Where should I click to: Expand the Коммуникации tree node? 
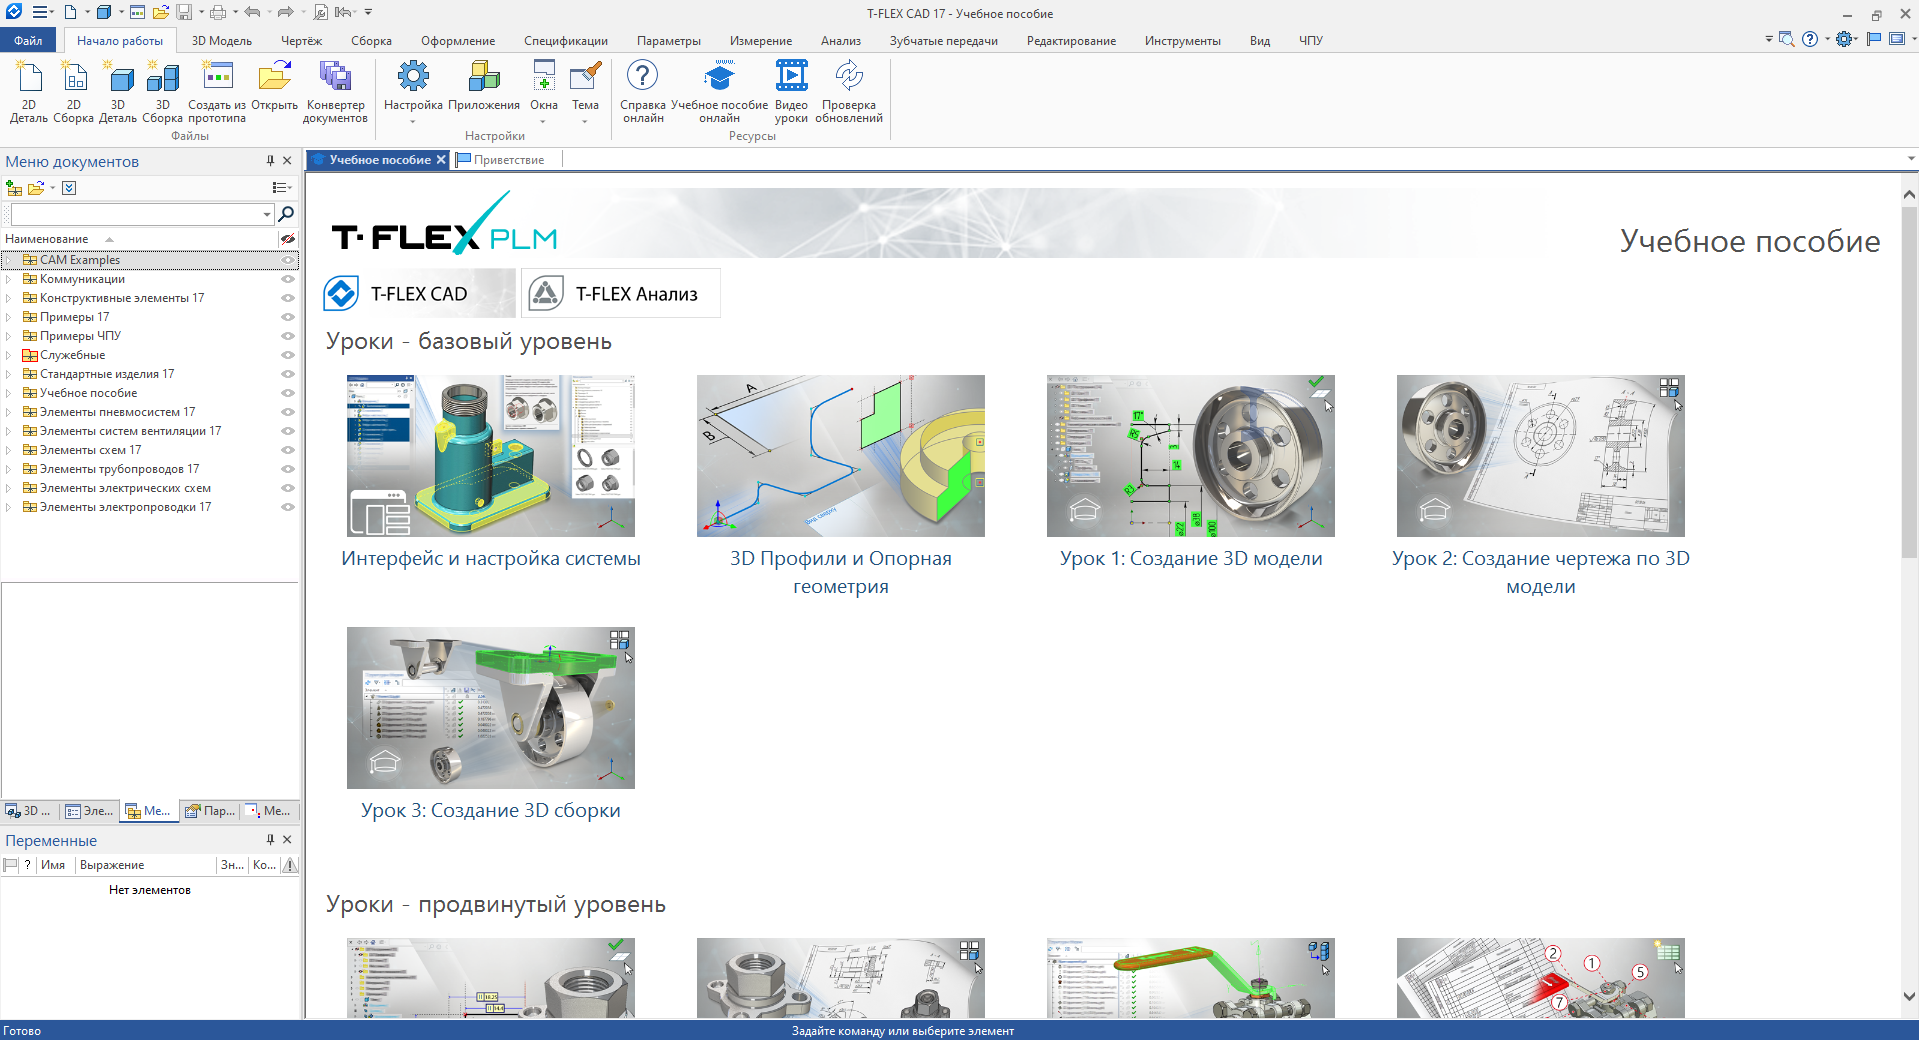coord(9,279)
